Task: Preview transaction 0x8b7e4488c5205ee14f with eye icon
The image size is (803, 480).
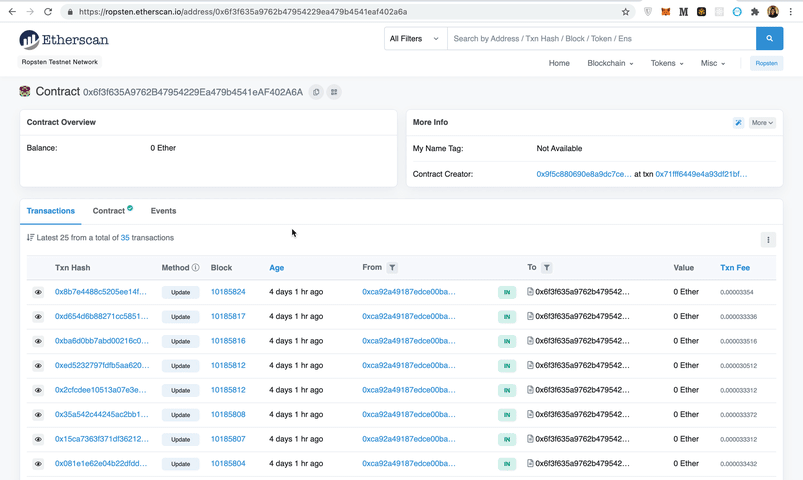Action: (x=38, y=292)
